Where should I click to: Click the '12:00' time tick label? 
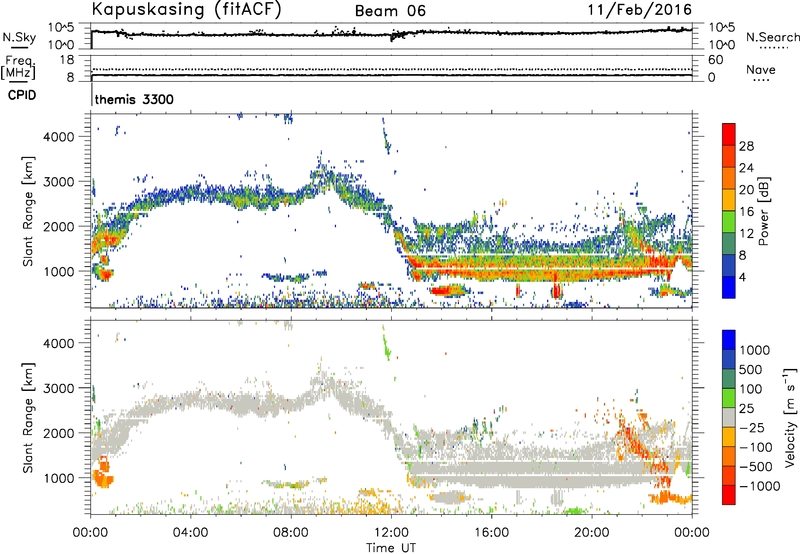click(x=391, y=533)
